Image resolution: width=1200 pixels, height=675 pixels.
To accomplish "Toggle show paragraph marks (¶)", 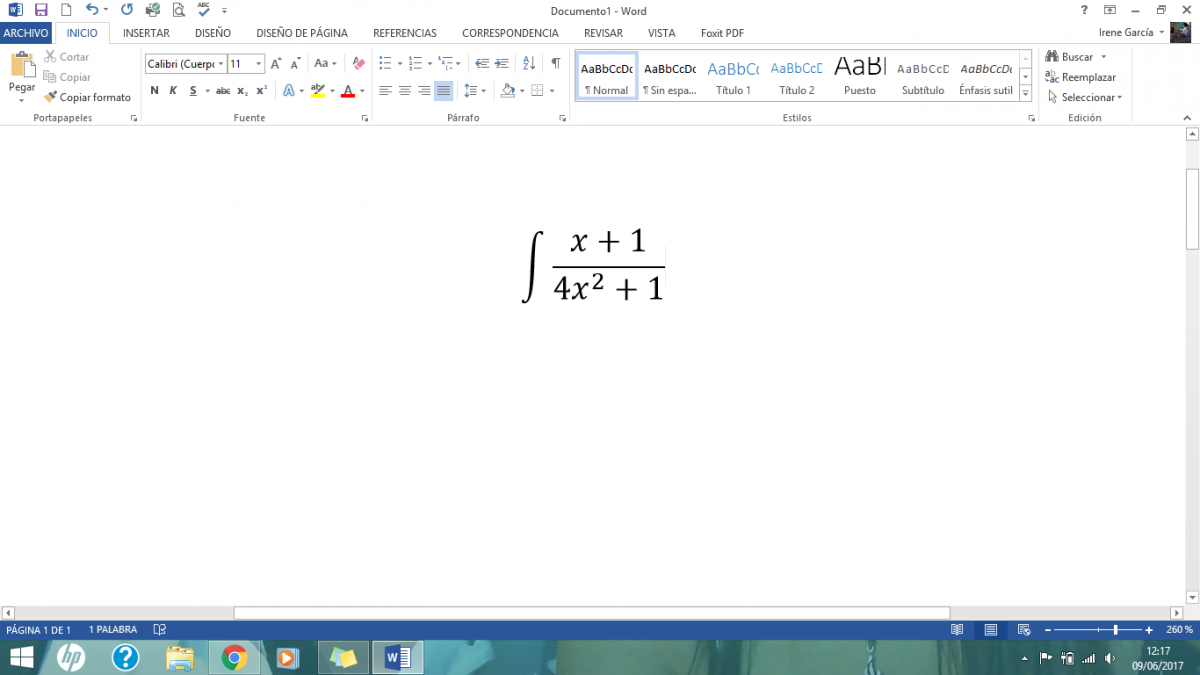I will pos(556,63).
